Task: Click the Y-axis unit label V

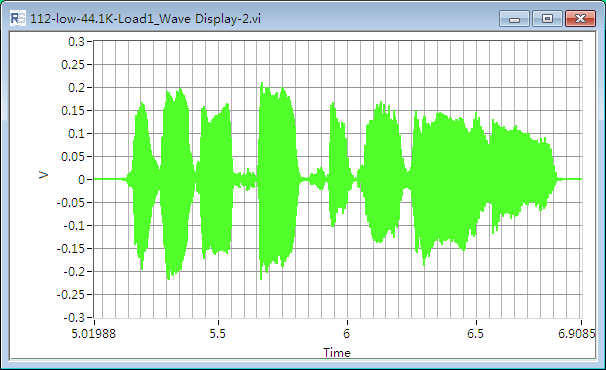Action: click(x=44, y=175)
